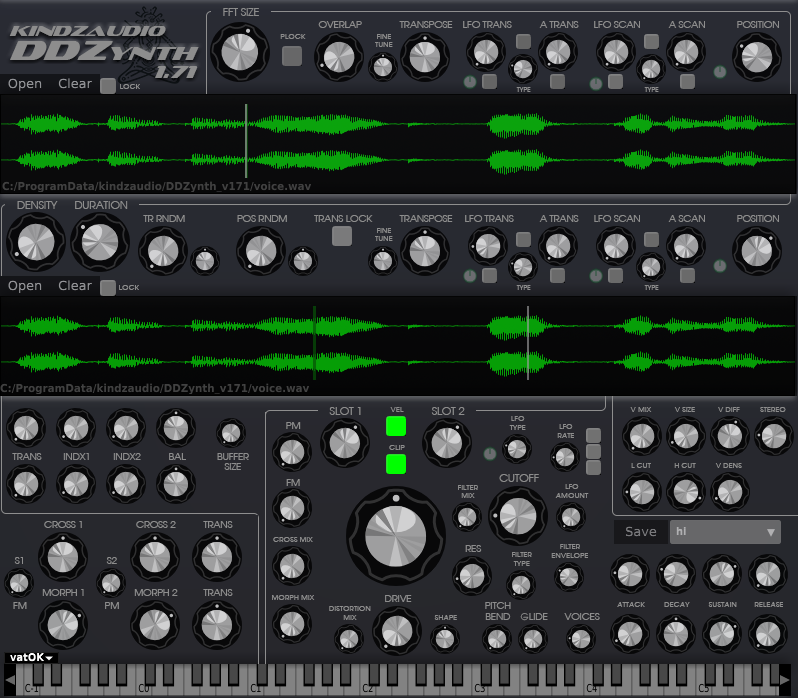The width and height of the screenshot is (798, 698).
Task: Open a sample in the granular section
Action: click(x=25, y=285)
